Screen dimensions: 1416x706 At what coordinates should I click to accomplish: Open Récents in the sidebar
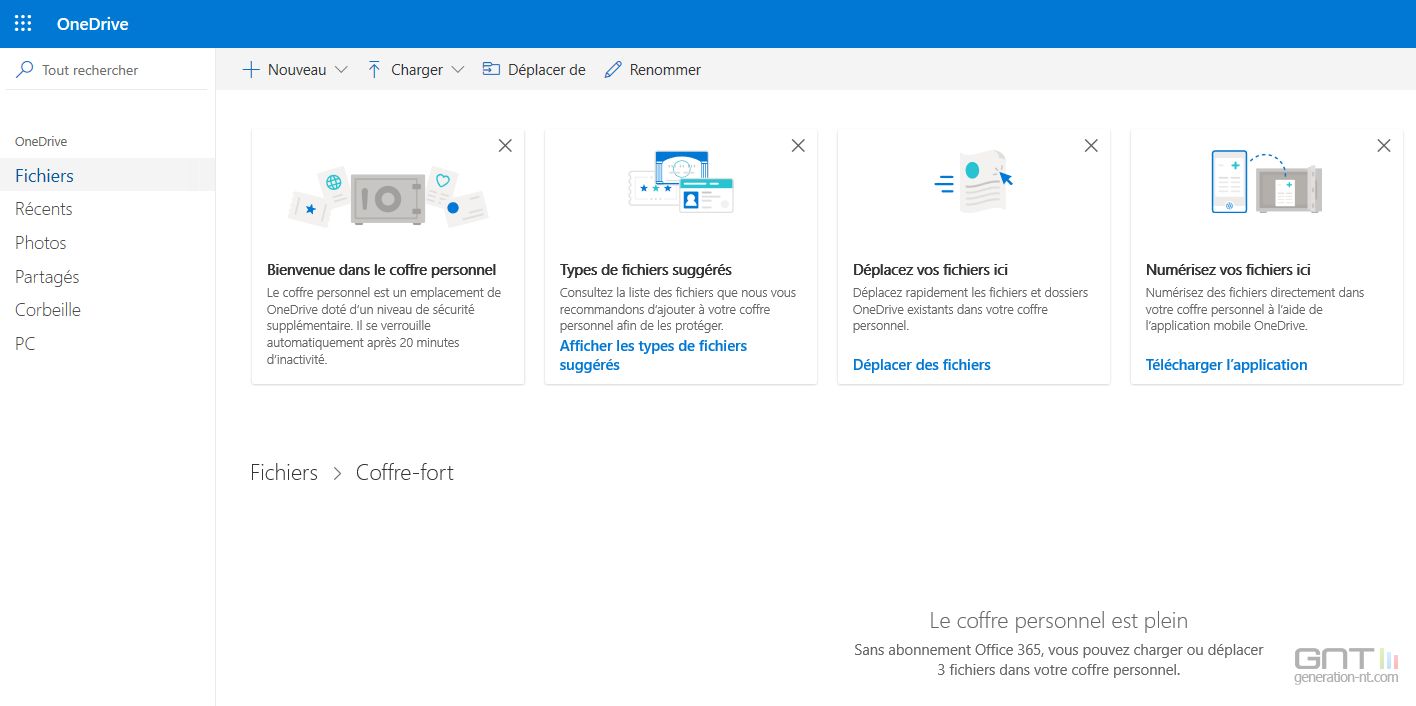tap(44, 209)
